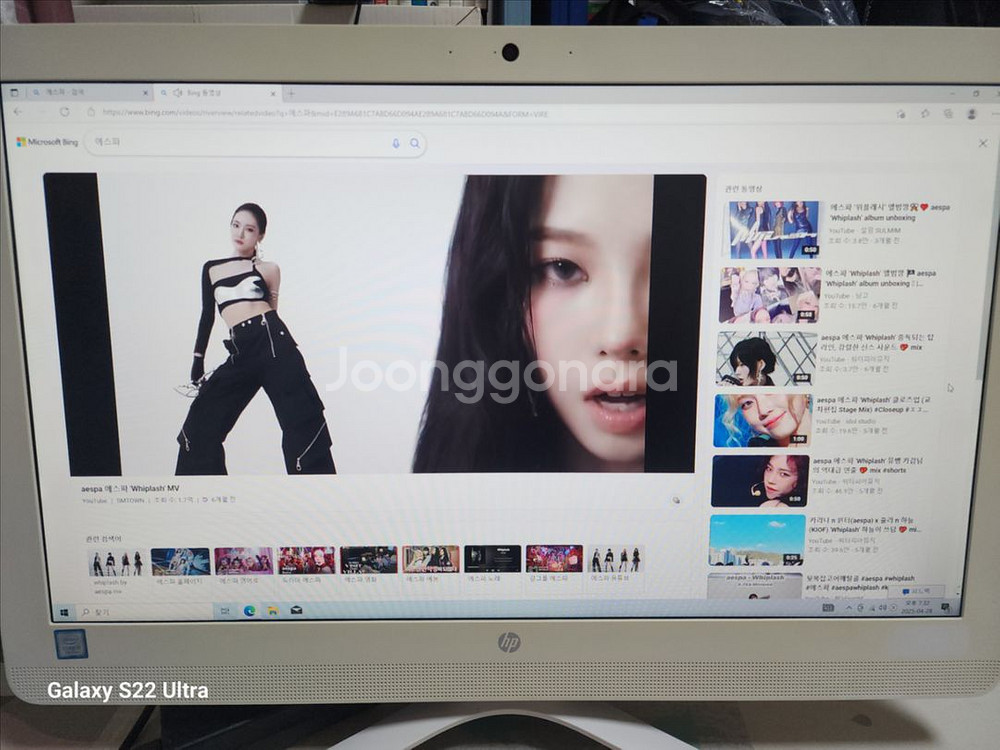Show hidden tray icons chevron
Screen dimensions: 1000x750
849,608
